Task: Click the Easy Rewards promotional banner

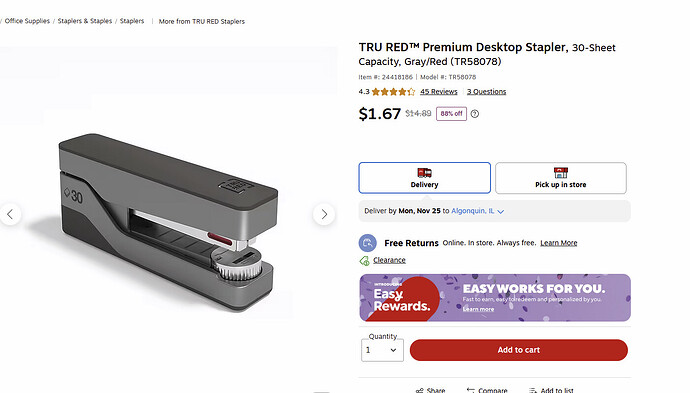Action: click(495, 298)
